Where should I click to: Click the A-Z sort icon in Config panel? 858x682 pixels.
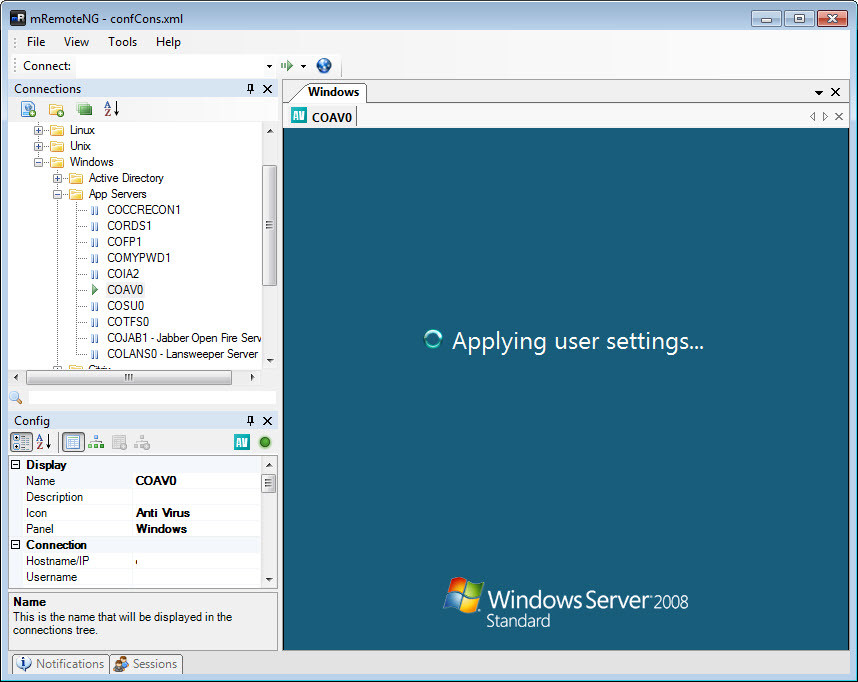[x=42, y=442]
